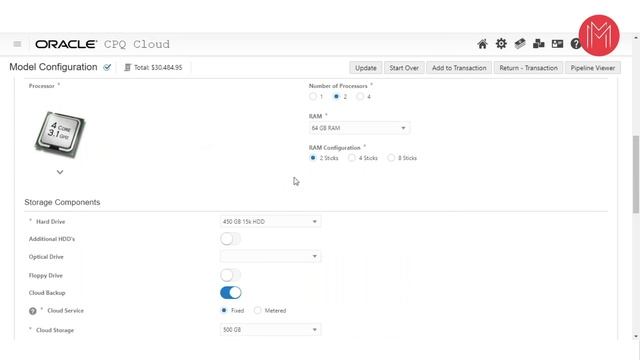Open the empty Optical Drive dropdown

[x=270, y=256]
